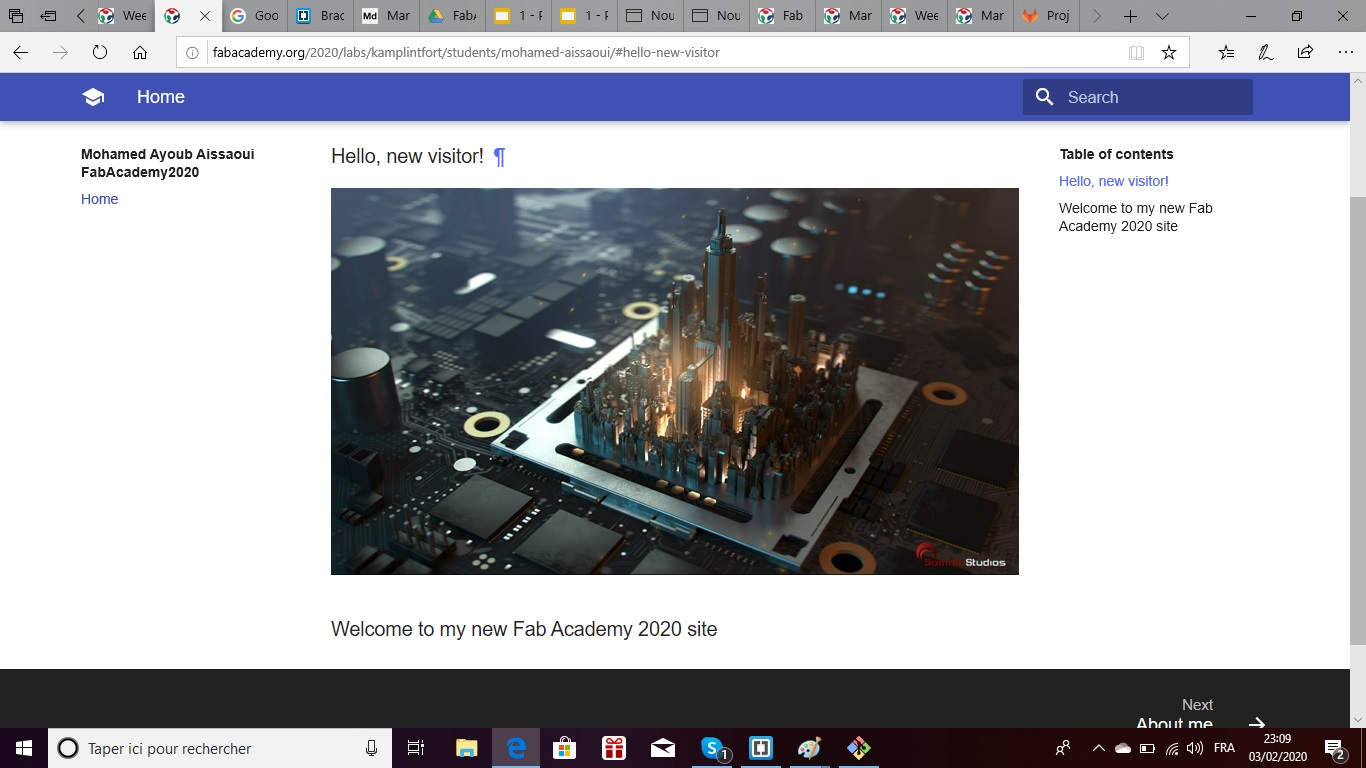The height and width of the screenshot is (768, 1366).
Task: Click the Search field in the blue header
Action: 1138,97
